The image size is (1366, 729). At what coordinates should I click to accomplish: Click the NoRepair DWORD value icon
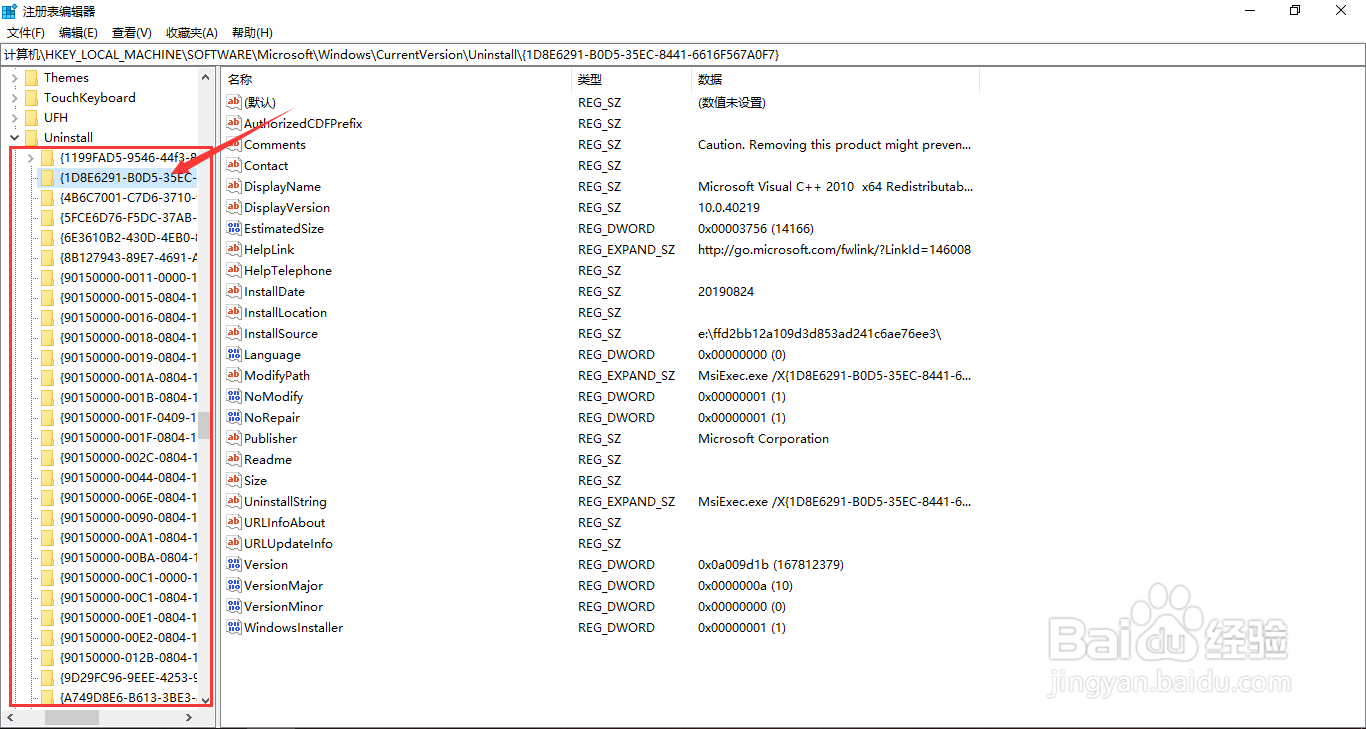(x=235, y=417)
